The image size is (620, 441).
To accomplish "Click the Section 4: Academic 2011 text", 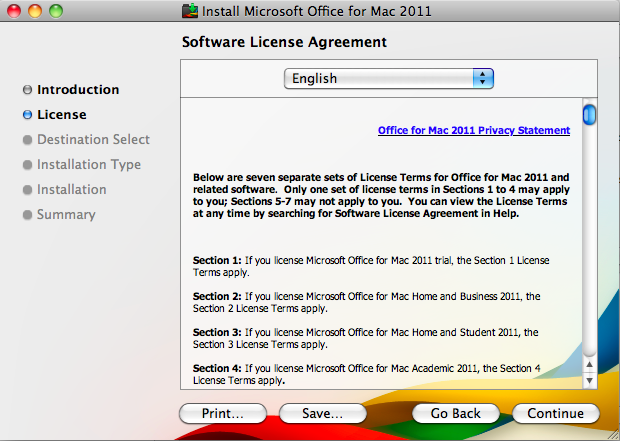I will point(367,374).
